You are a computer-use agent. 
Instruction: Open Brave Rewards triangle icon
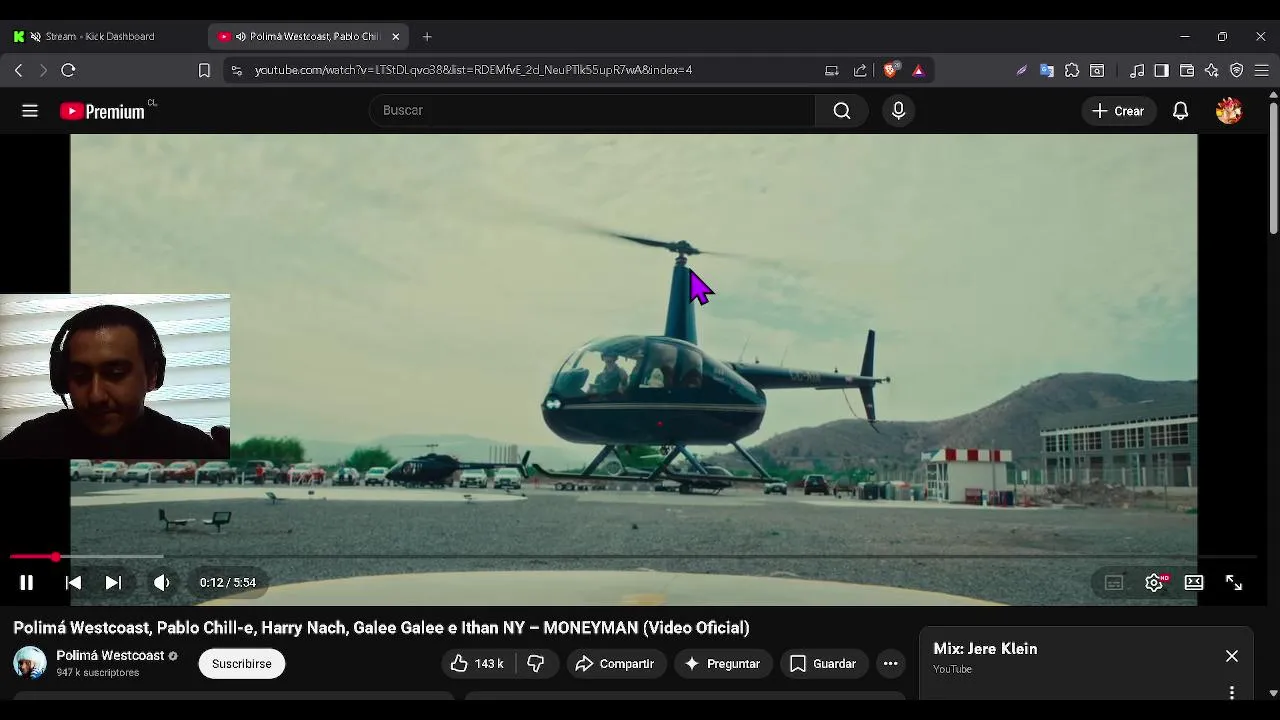click(918, 70)
